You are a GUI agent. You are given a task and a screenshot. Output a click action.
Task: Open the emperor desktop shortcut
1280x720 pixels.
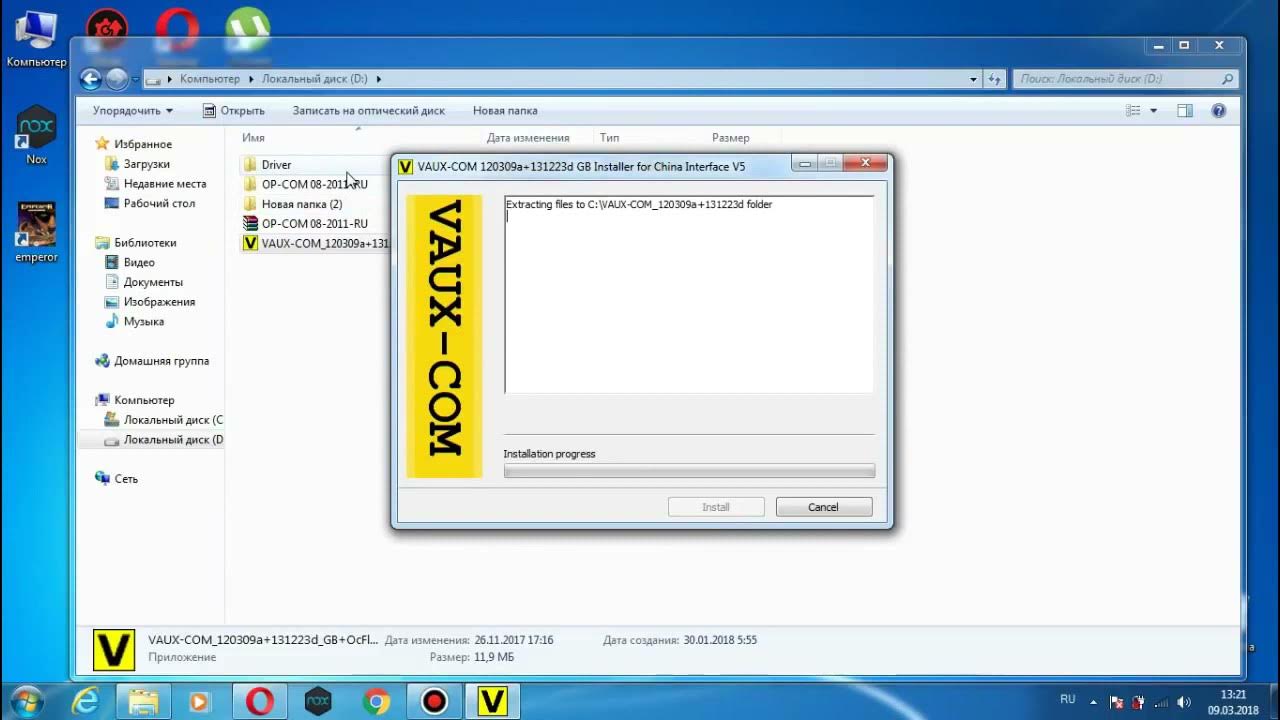[37, 232]
